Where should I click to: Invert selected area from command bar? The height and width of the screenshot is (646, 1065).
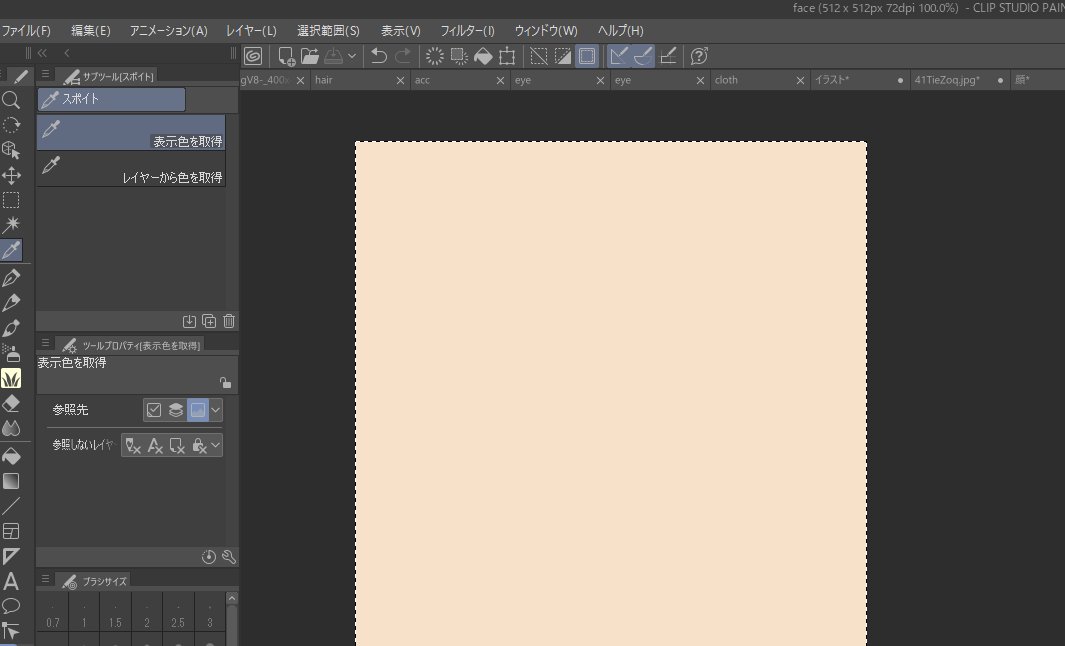(x=562, y=56)
